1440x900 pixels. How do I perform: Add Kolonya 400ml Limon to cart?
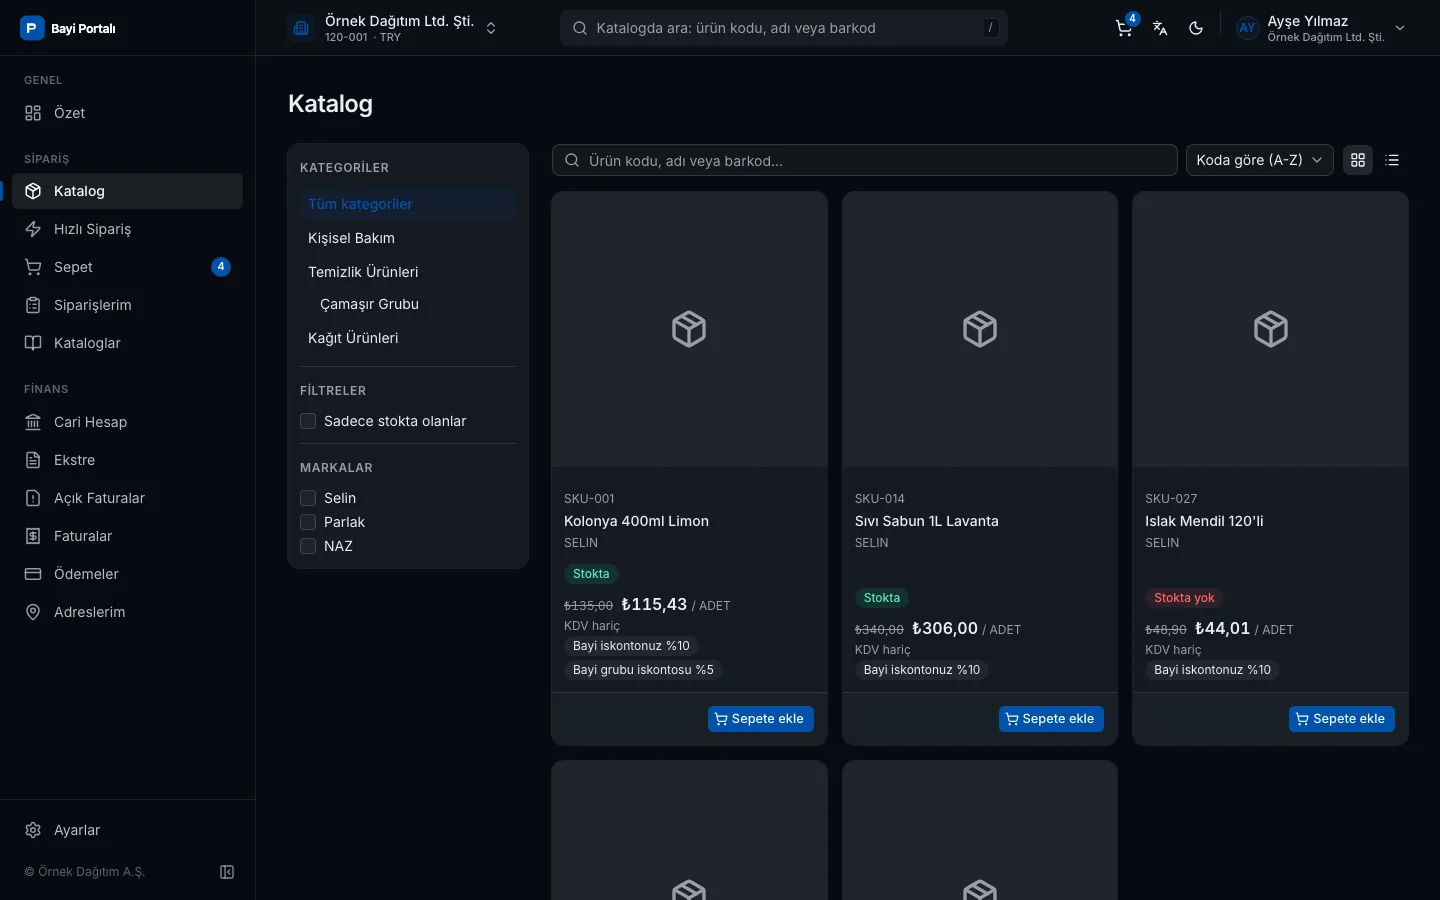click(x=761, y=719)
